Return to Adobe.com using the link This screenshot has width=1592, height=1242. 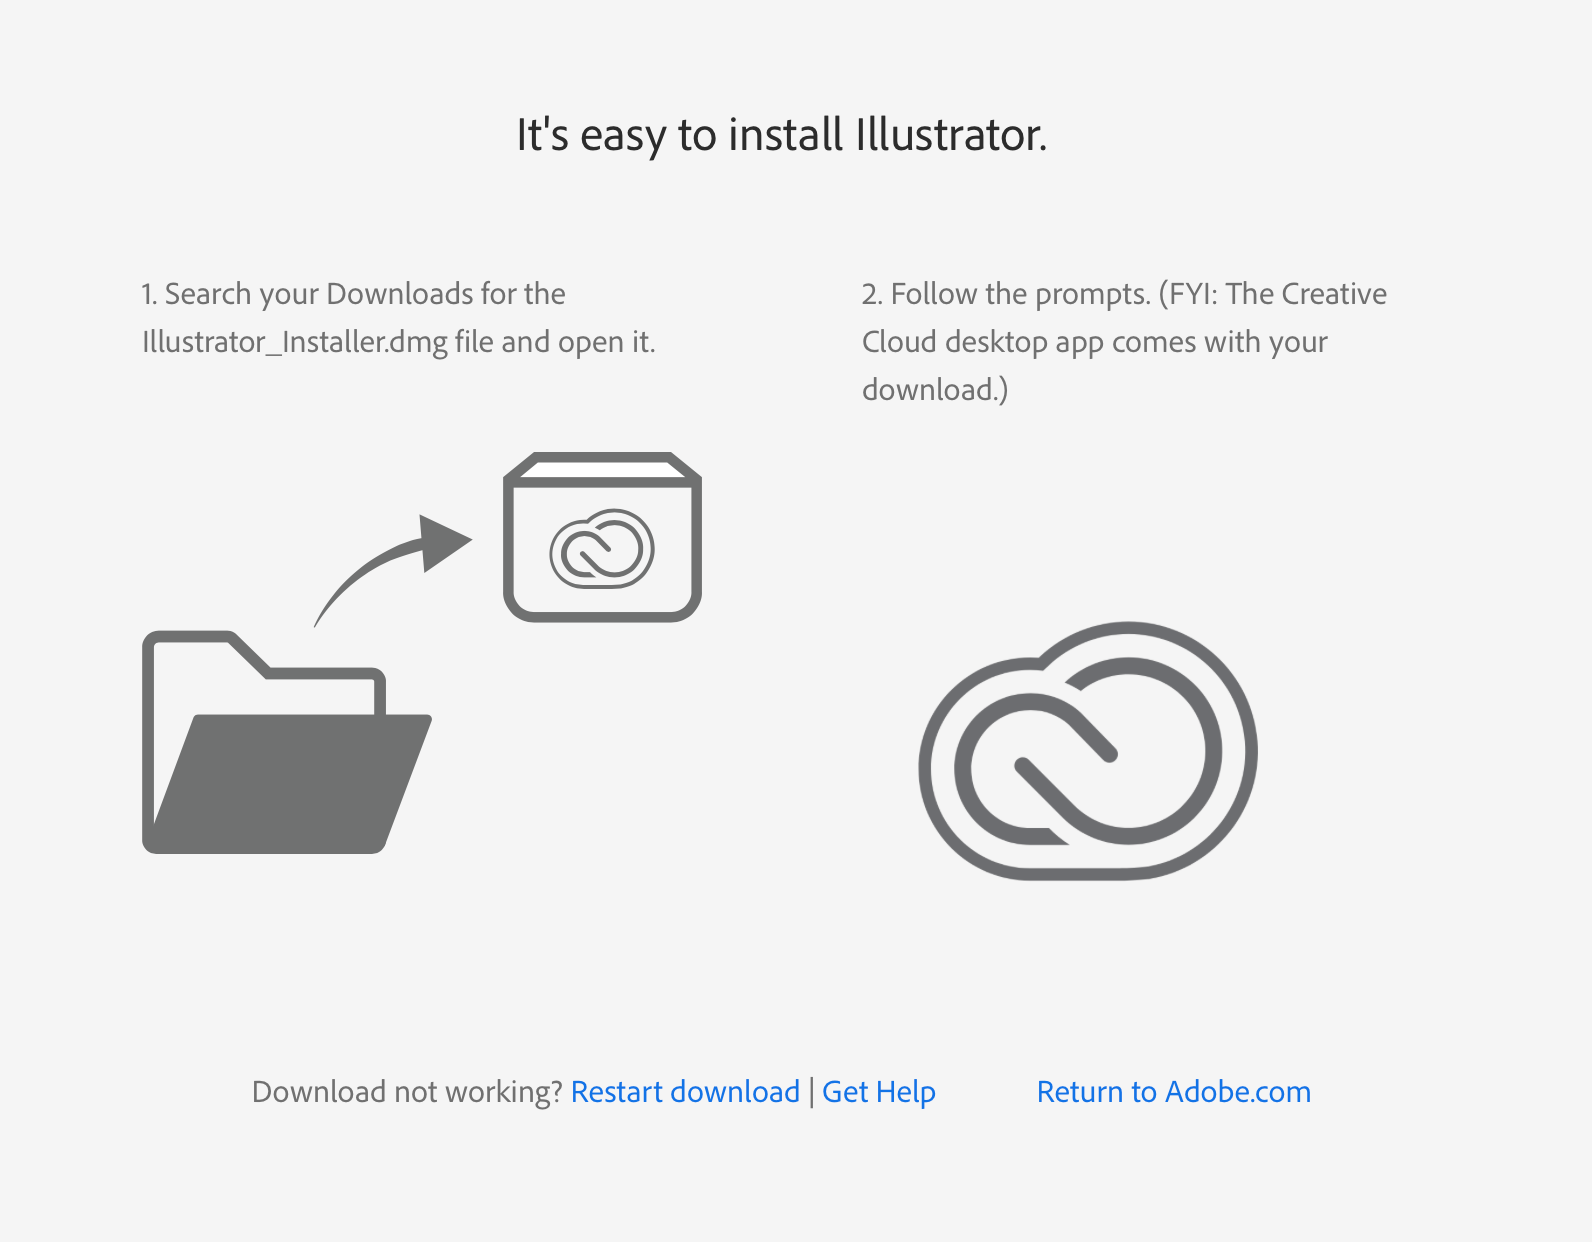(x=1174, y=1091)
